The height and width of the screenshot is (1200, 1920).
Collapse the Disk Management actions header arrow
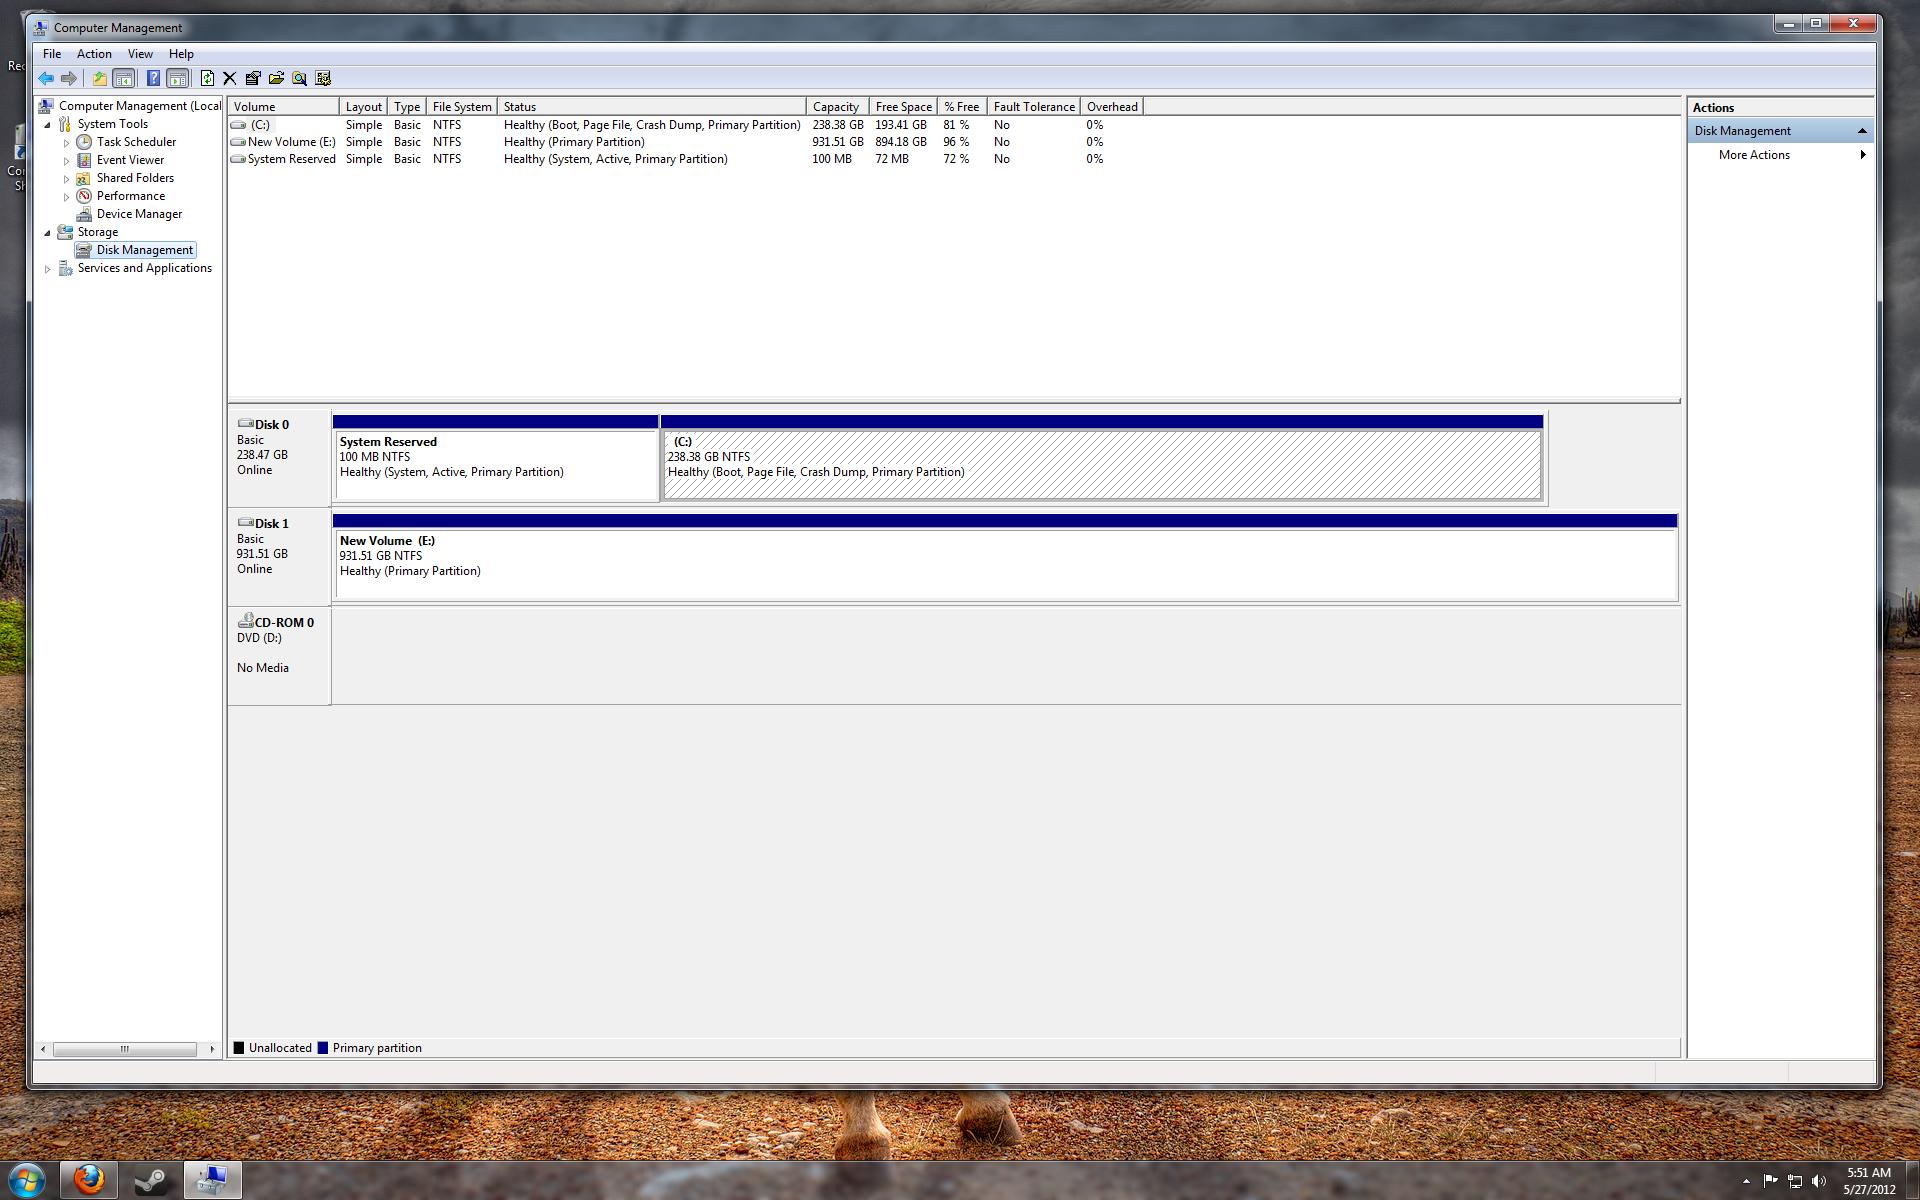tap(1862, 131)
